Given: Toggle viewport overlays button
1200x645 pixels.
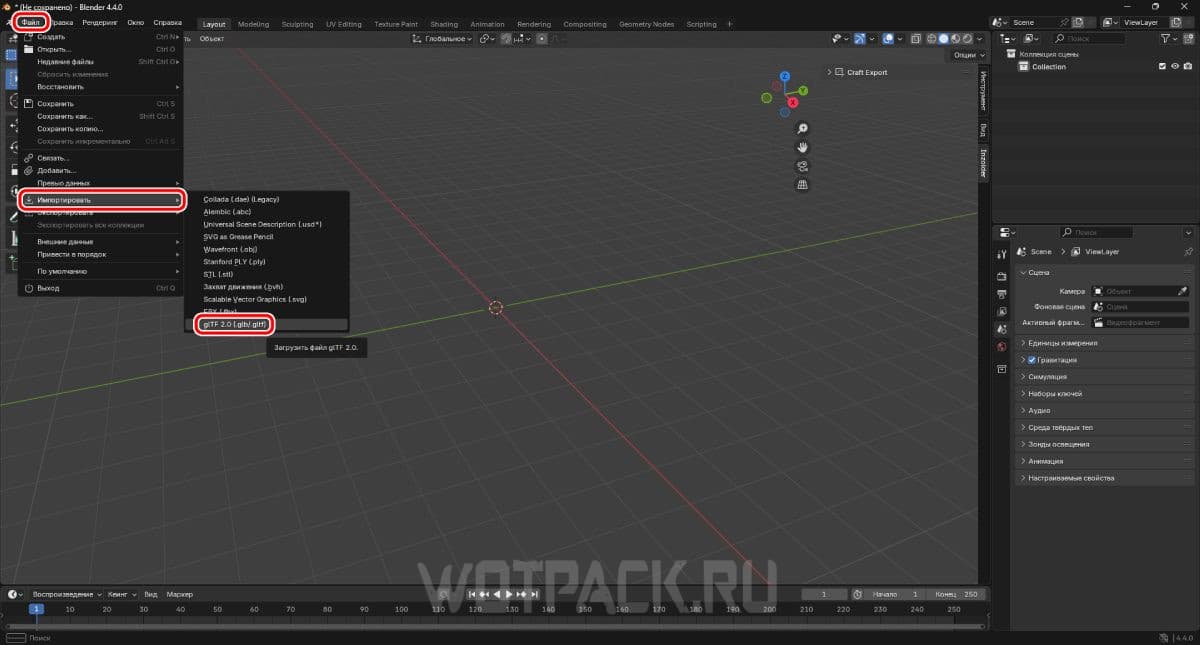Looking at the screenshot, I should (x=886, y=39).
